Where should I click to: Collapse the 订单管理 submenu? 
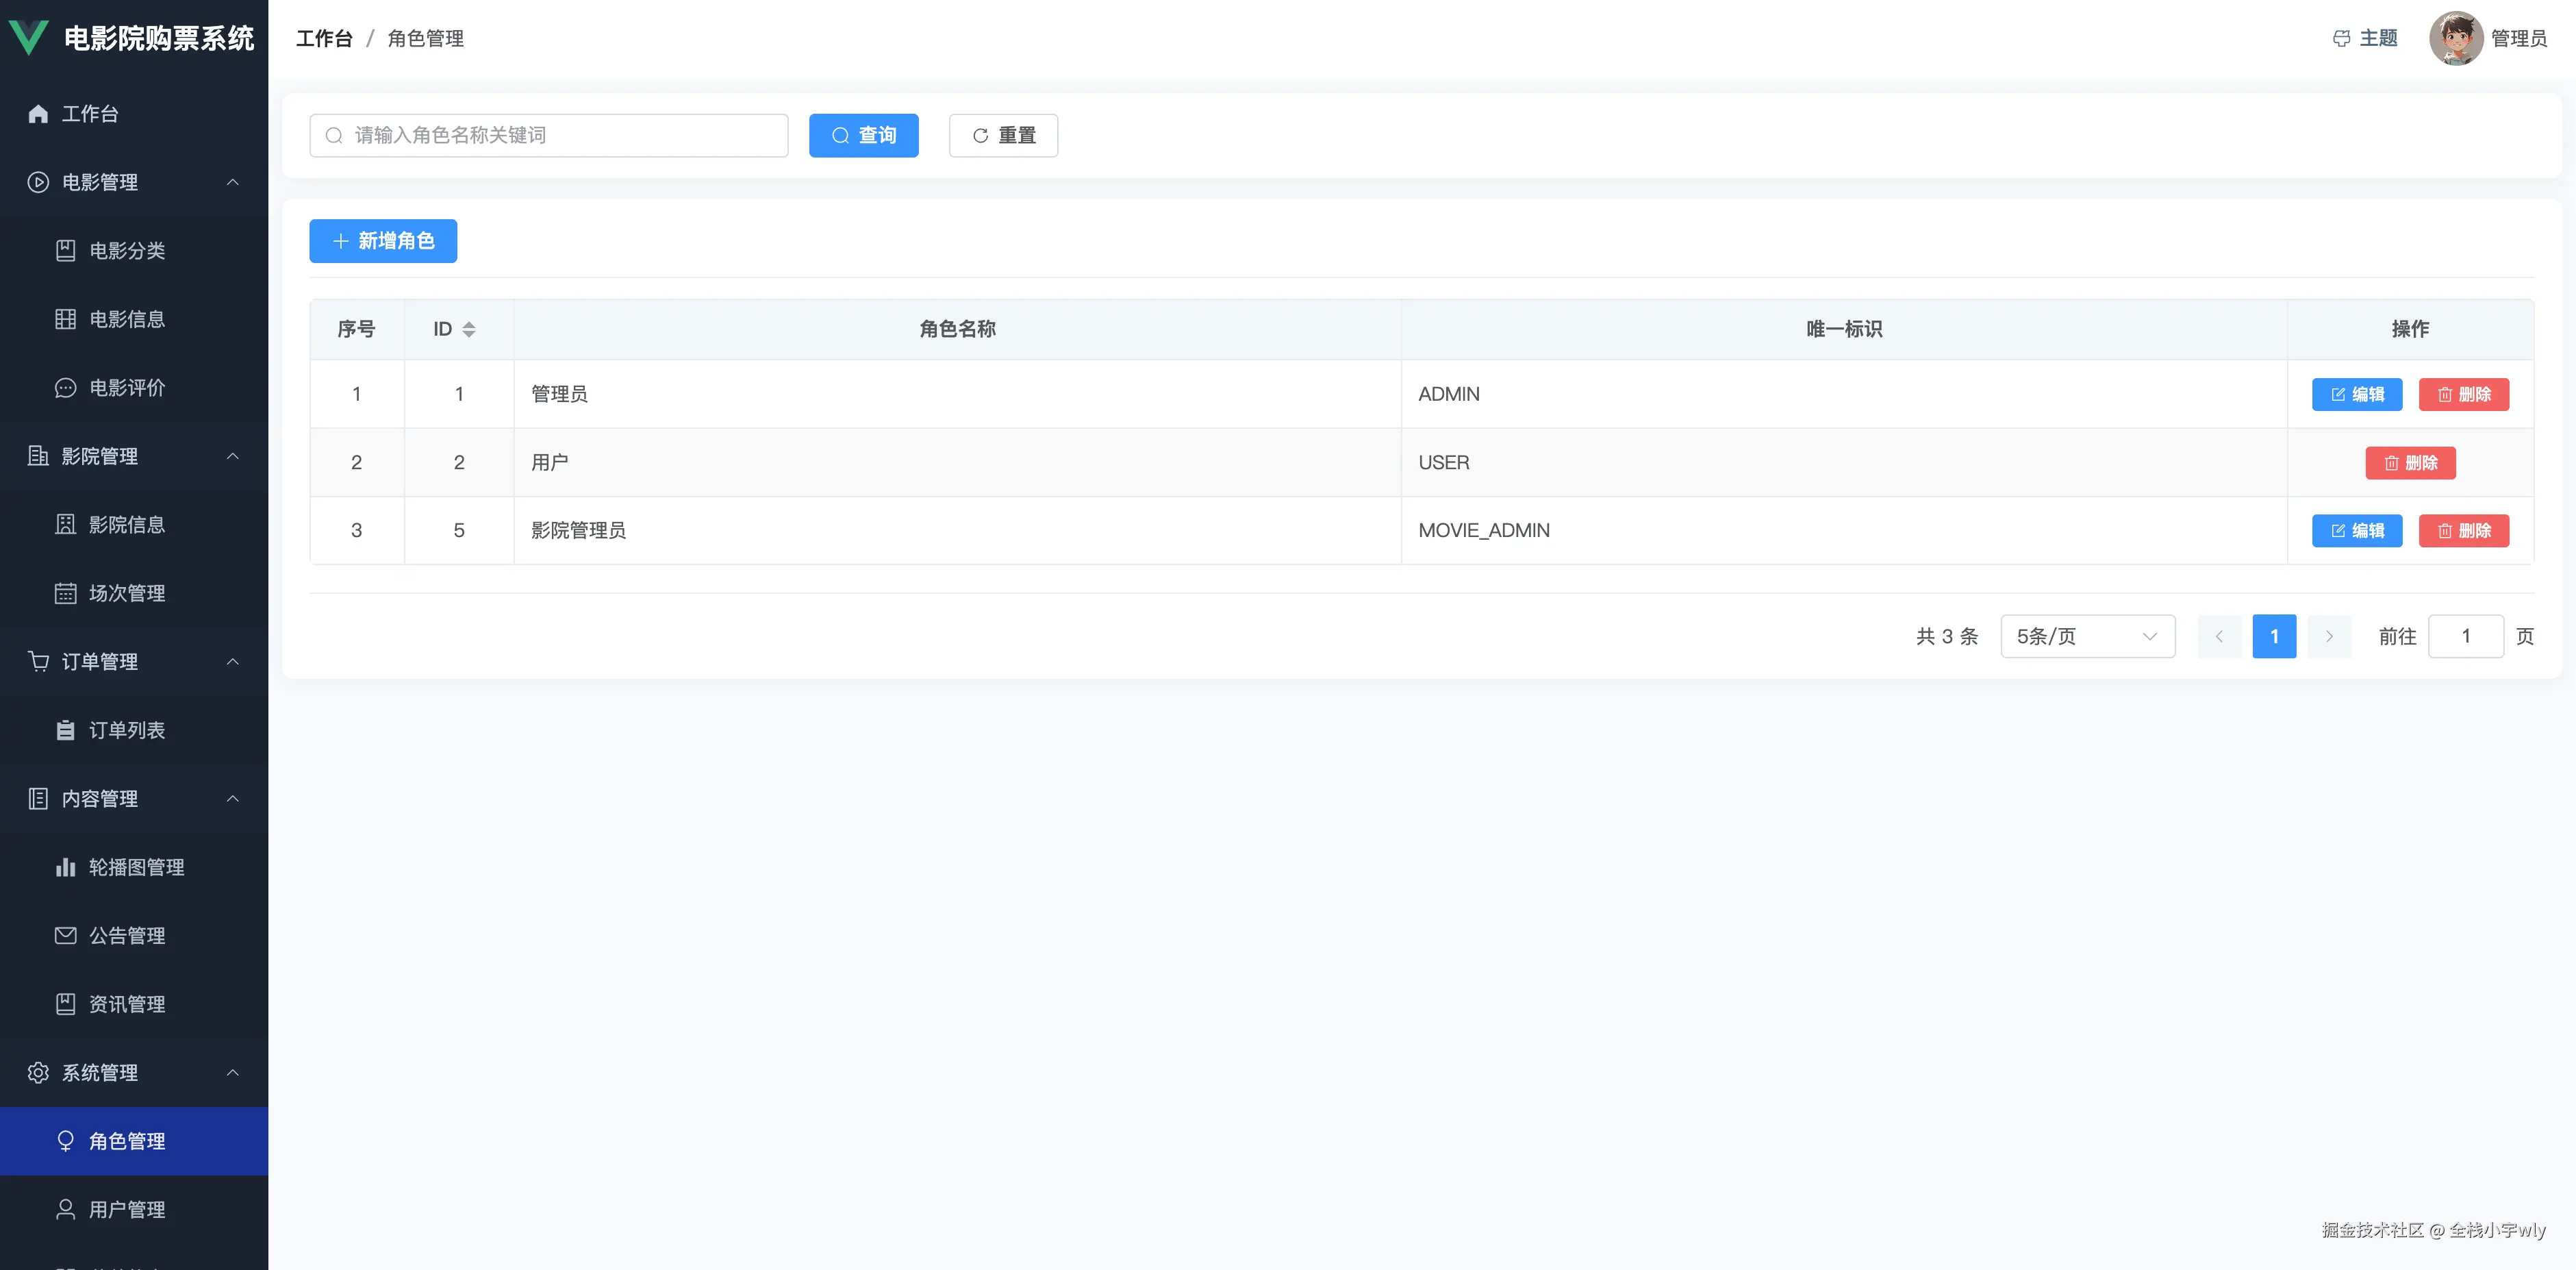(x=232, y=662)
